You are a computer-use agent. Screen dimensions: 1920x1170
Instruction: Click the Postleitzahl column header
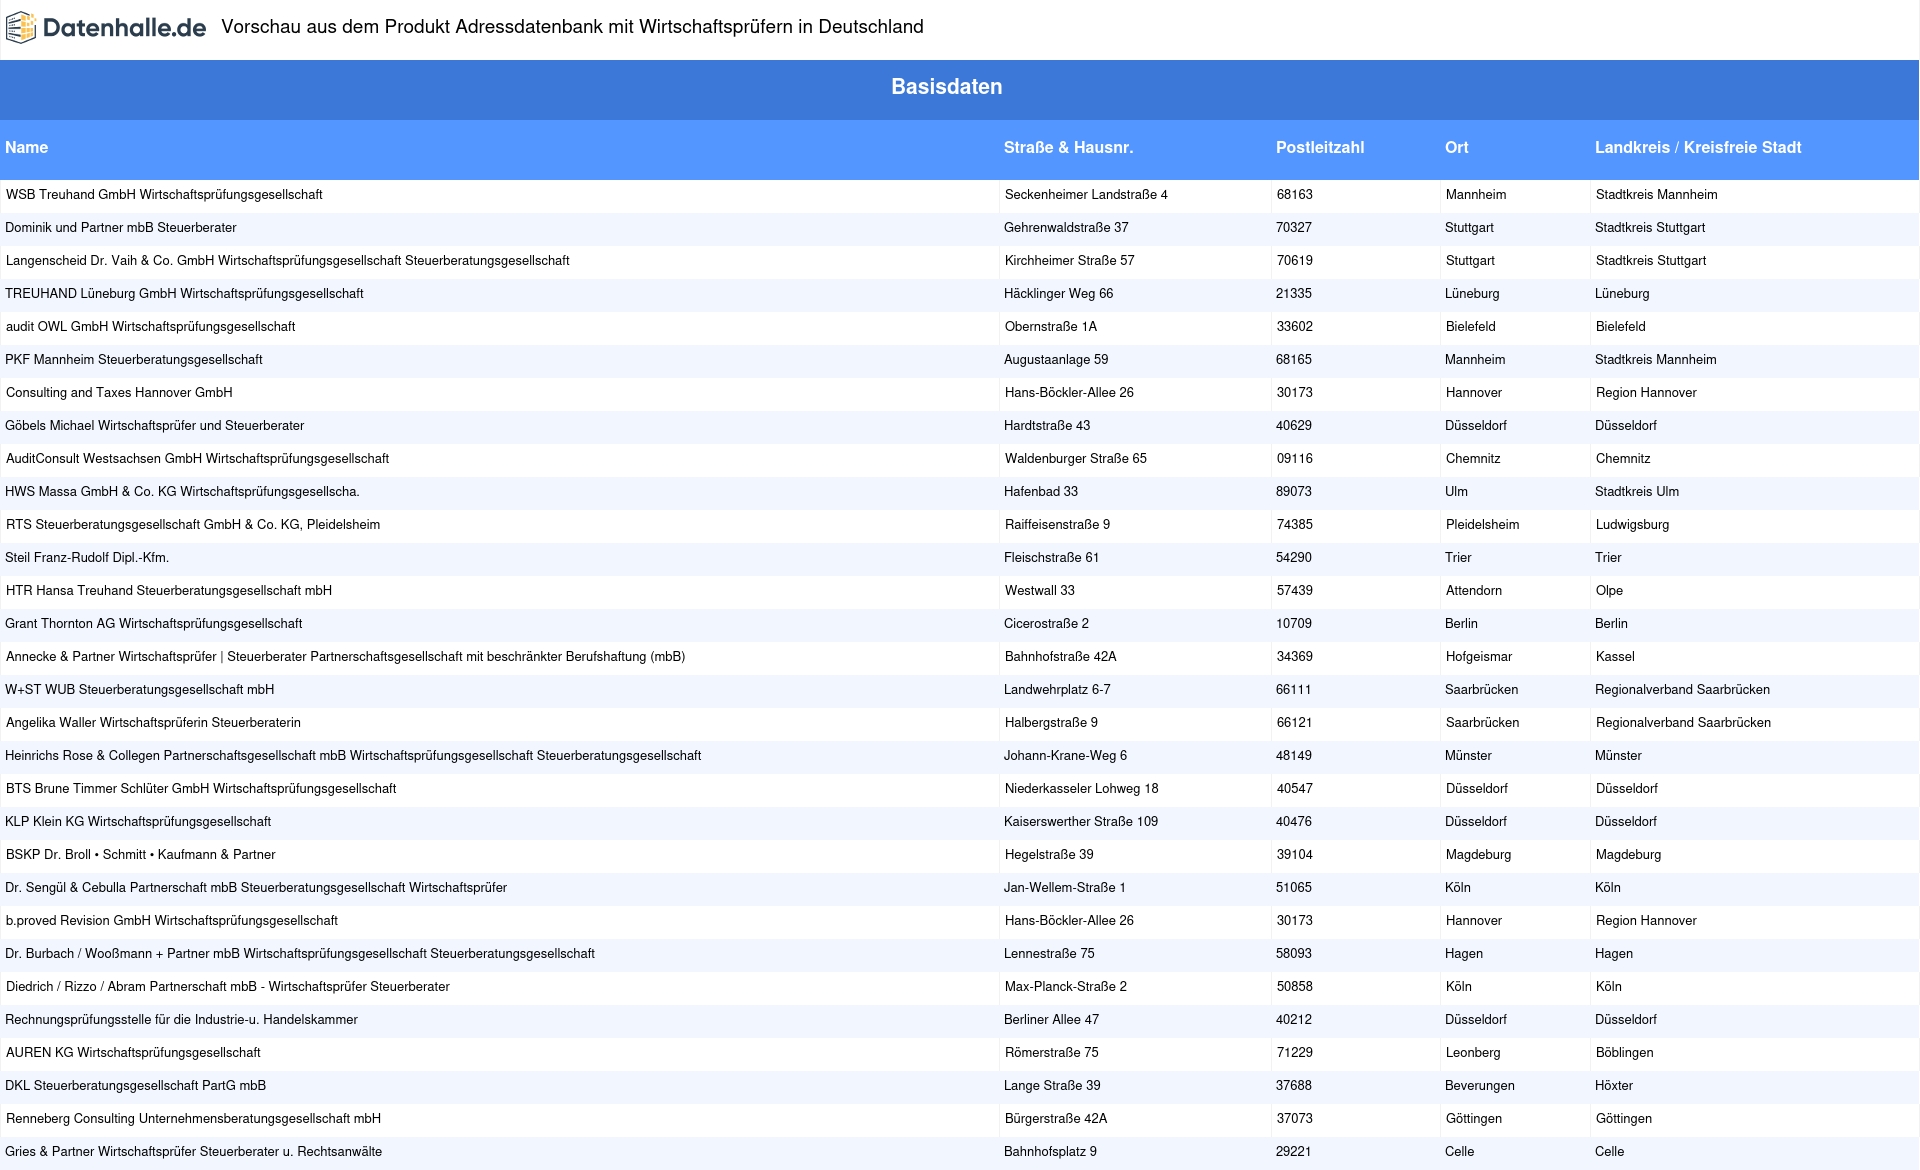pos(1320,148)
